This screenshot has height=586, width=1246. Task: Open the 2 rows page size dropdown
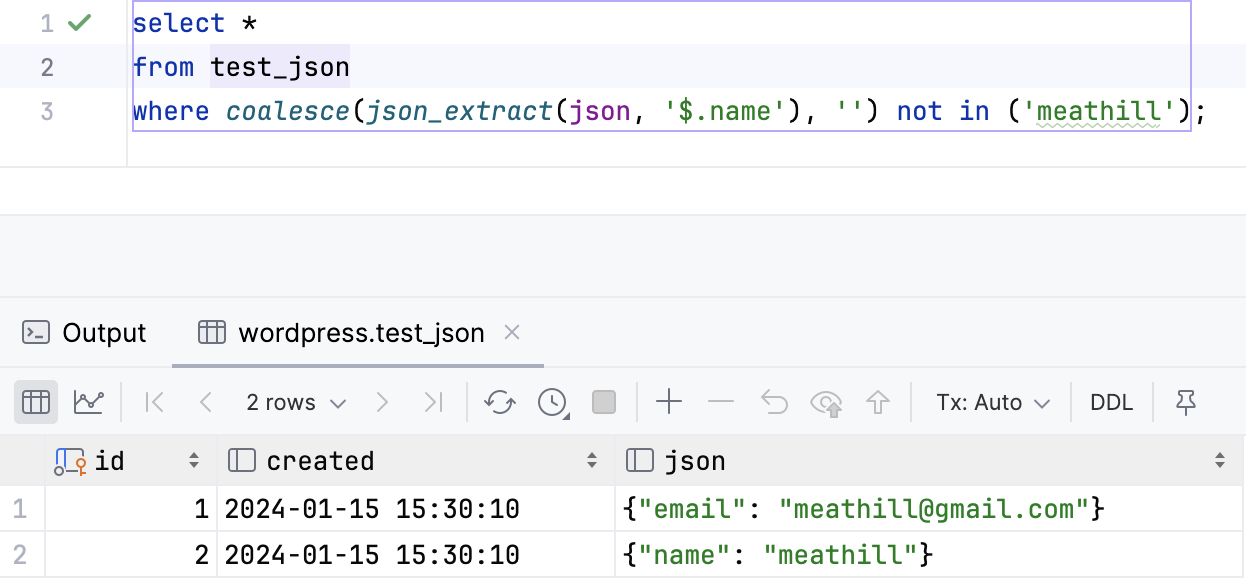pyautogui.click(x=296, y=403)
